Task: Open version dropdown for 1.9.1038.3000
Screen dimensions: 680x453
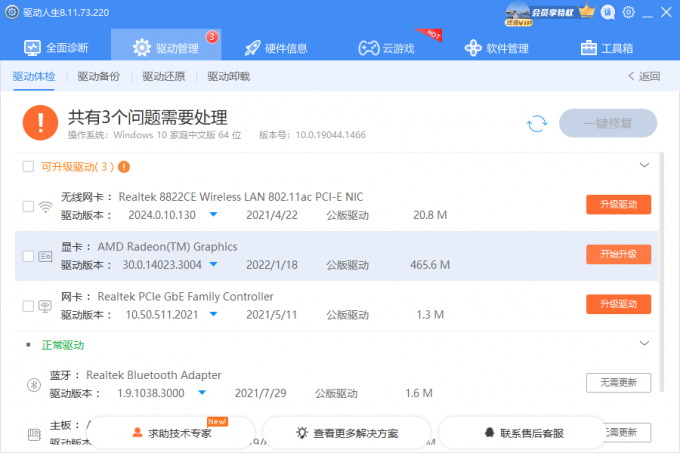Action: (202, 393)
